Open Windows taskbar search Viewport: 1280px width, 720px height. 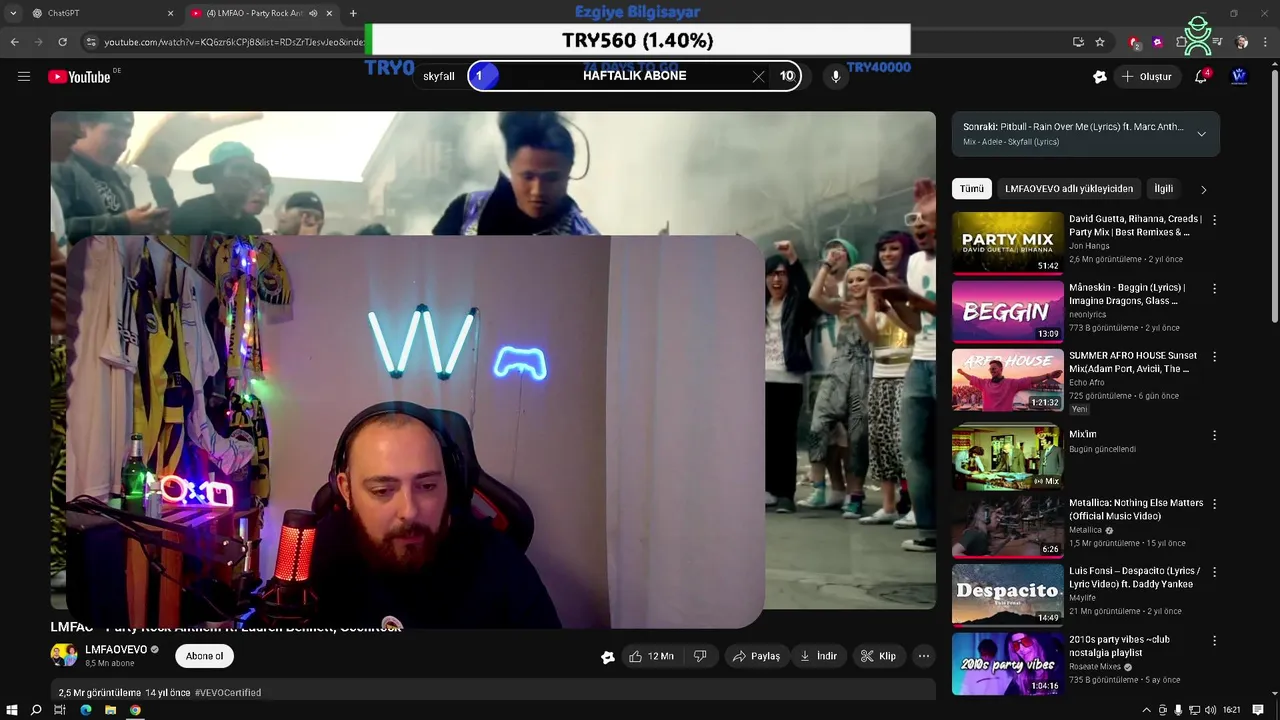(36, 710)
